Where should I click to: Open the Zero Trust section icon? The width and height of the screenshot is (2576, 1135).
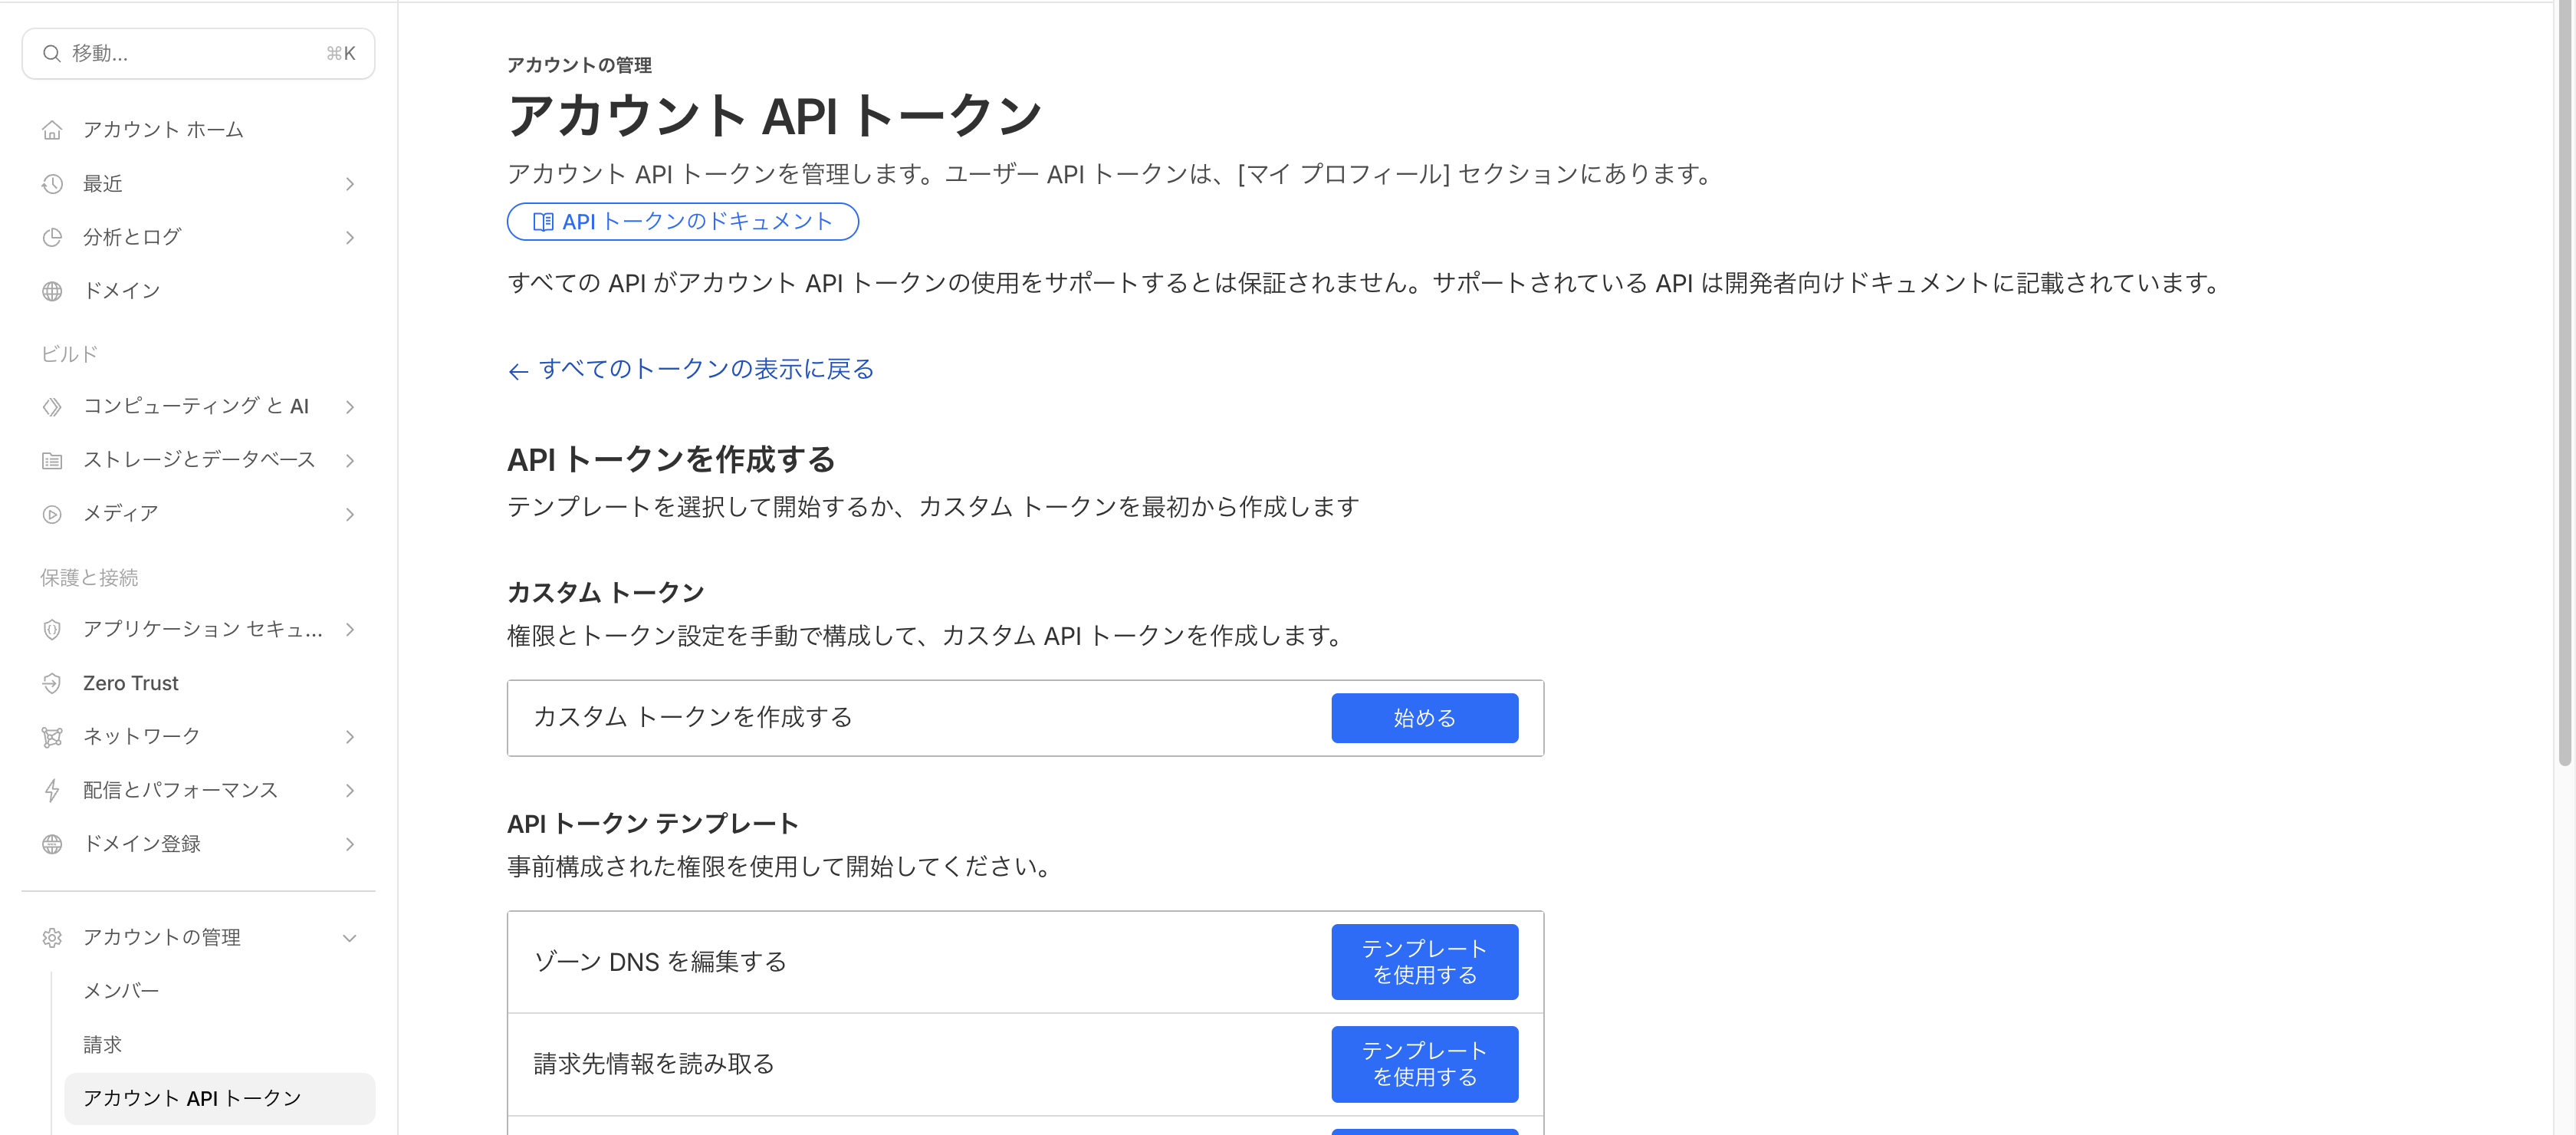coord(52,683)
